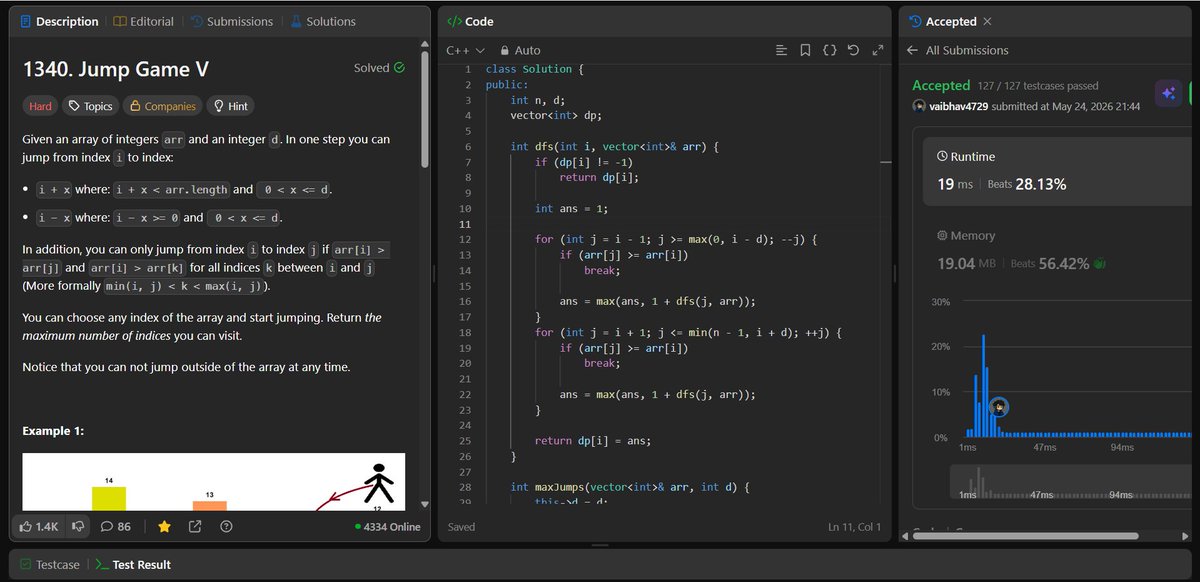Share the problem via the external link icon
The image size is (1200, 582).
click(195, 526)
